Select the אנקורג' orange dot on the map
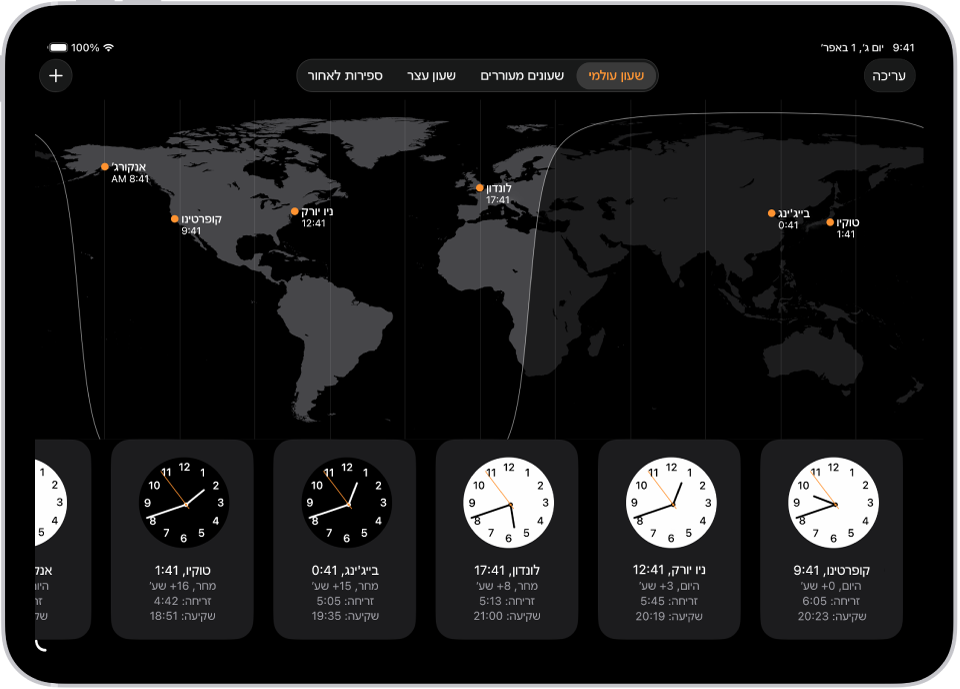 click(x=105, y=167)
